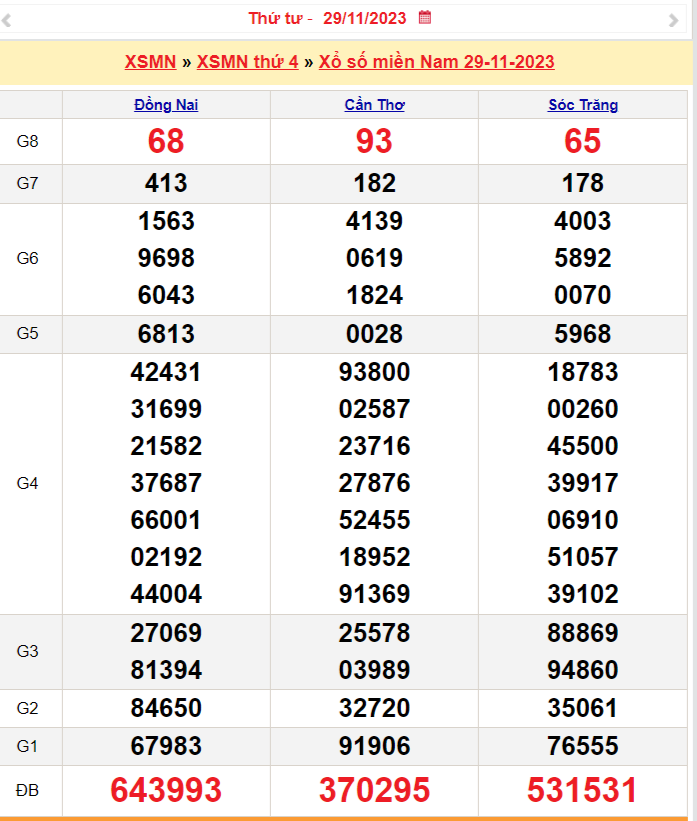Click the date text Thứ tư 29/11/2023
Screen dimensions: 697x821
pyautogui.click(x=327, y=18)
